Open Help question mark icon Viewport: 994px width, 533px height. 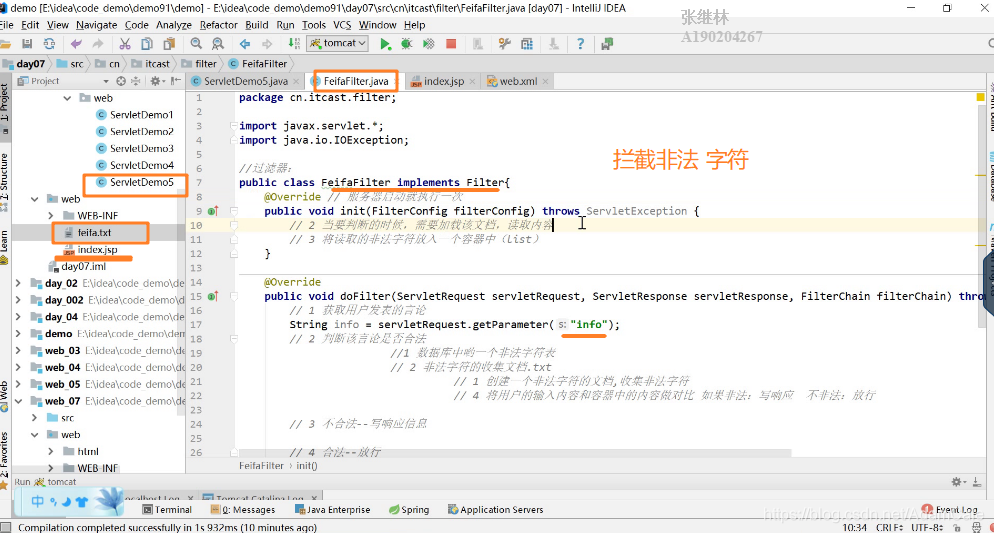(580, 44)
